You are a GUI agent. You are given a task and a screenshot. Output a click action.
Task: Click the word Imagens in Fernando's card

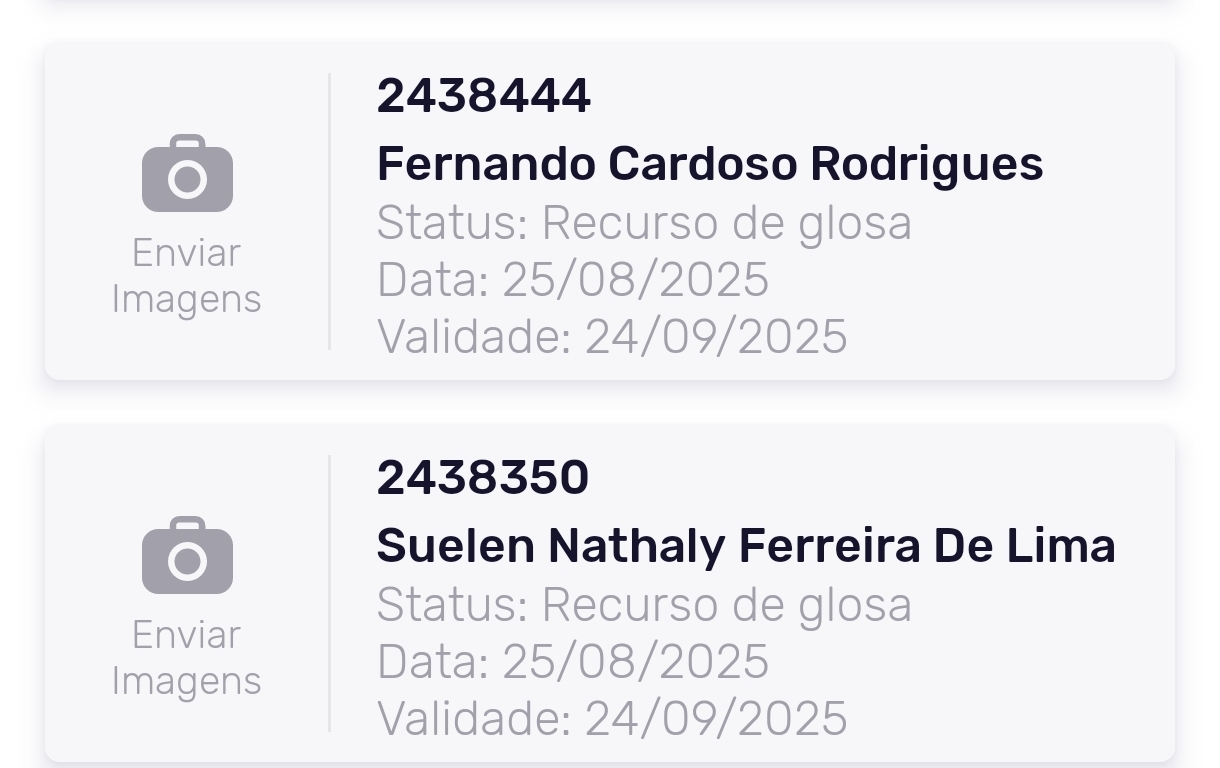[187, 299]
